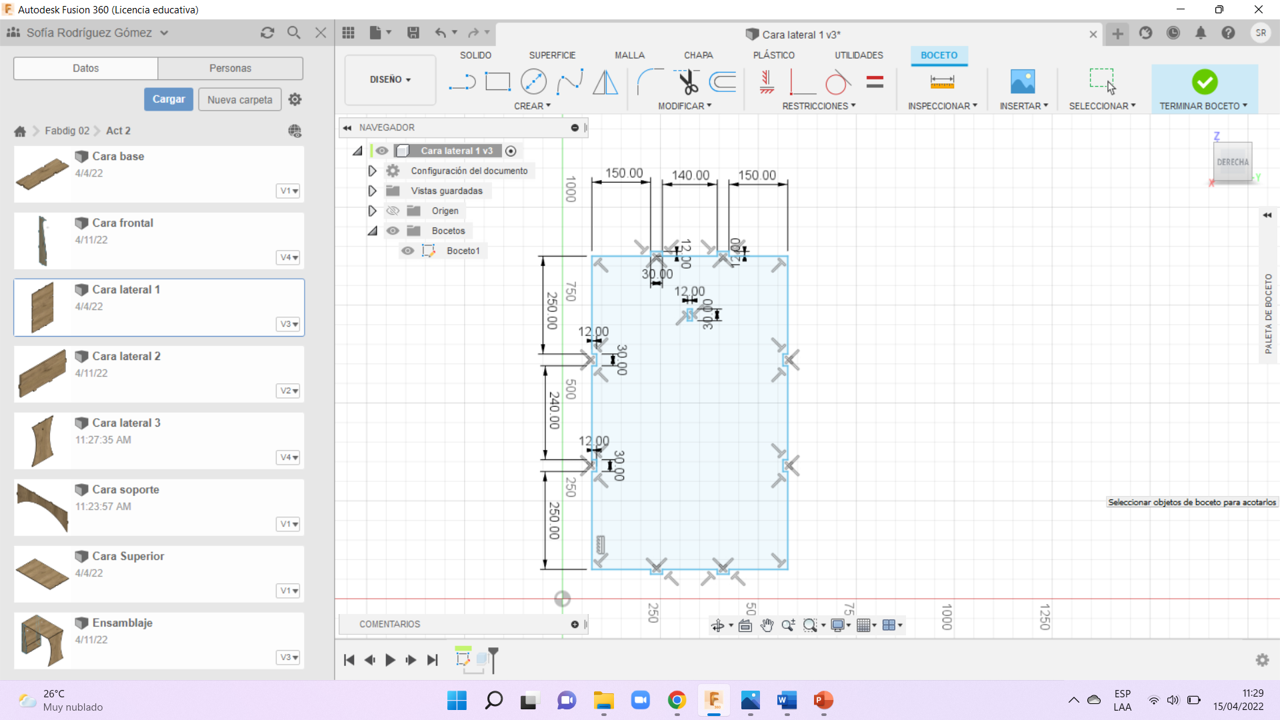Toggle visibility of Bocetos folder
The height and width of the screenshot is (720, 1280).
tap(393, 231)
